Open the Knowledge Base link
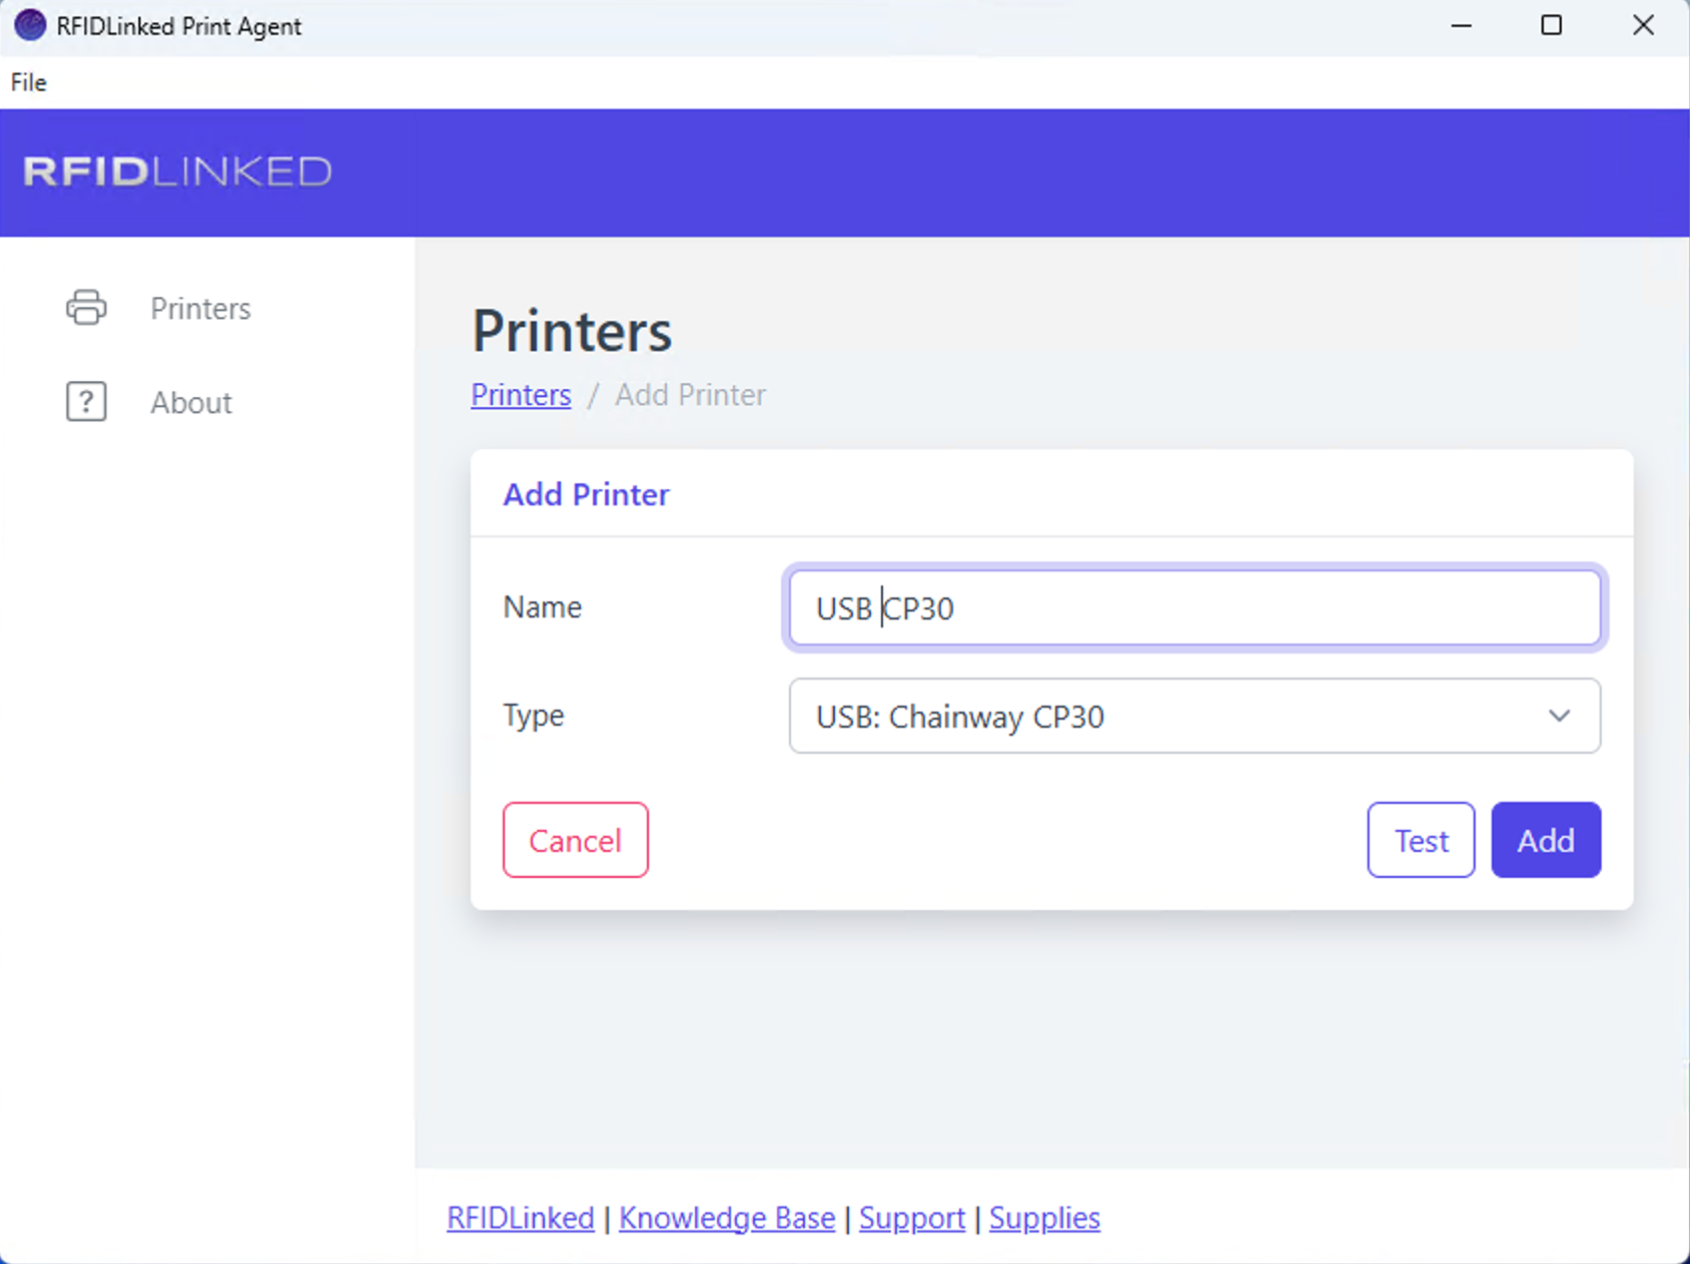Viewport: 1690px width, 1264px height. 727,1218
